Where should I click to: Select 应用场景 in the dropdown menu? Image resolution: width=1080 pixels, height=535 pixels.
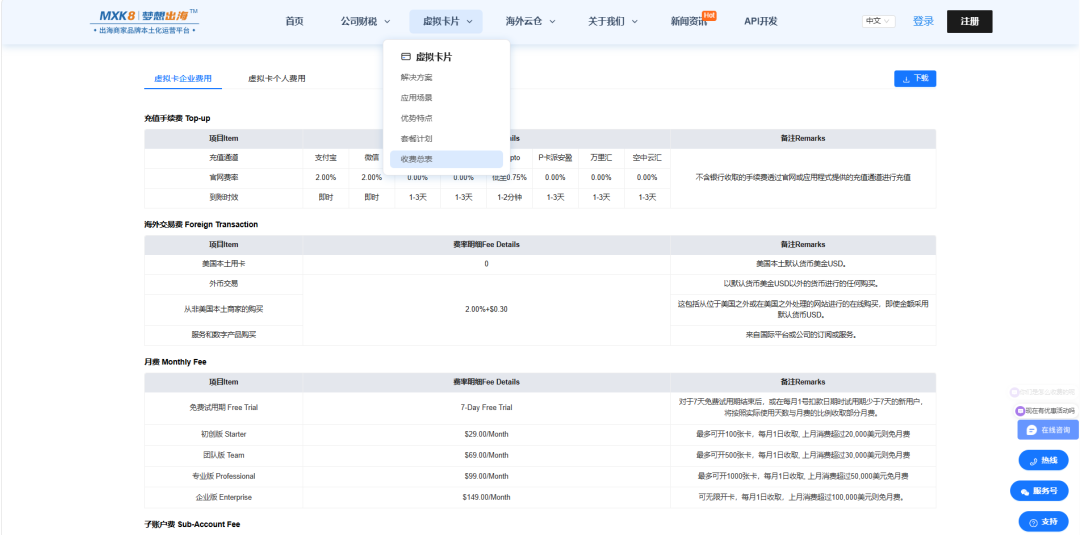point(417,98)
